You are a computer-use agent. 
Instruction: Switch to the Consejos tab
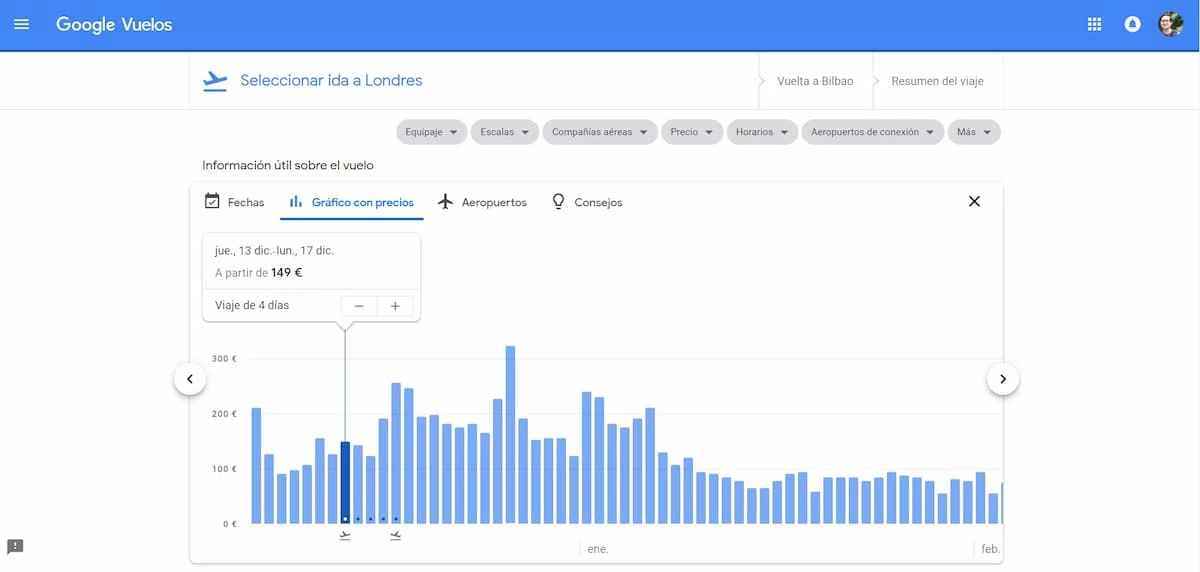coord(587,202)
